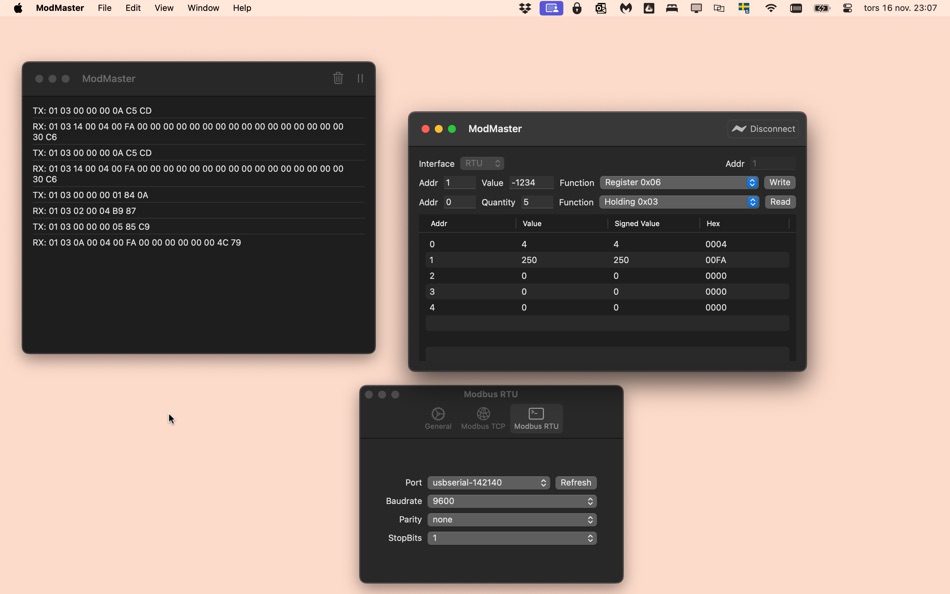950x594 pixels.
Task: Open the File menu
Action: [105, 8]
